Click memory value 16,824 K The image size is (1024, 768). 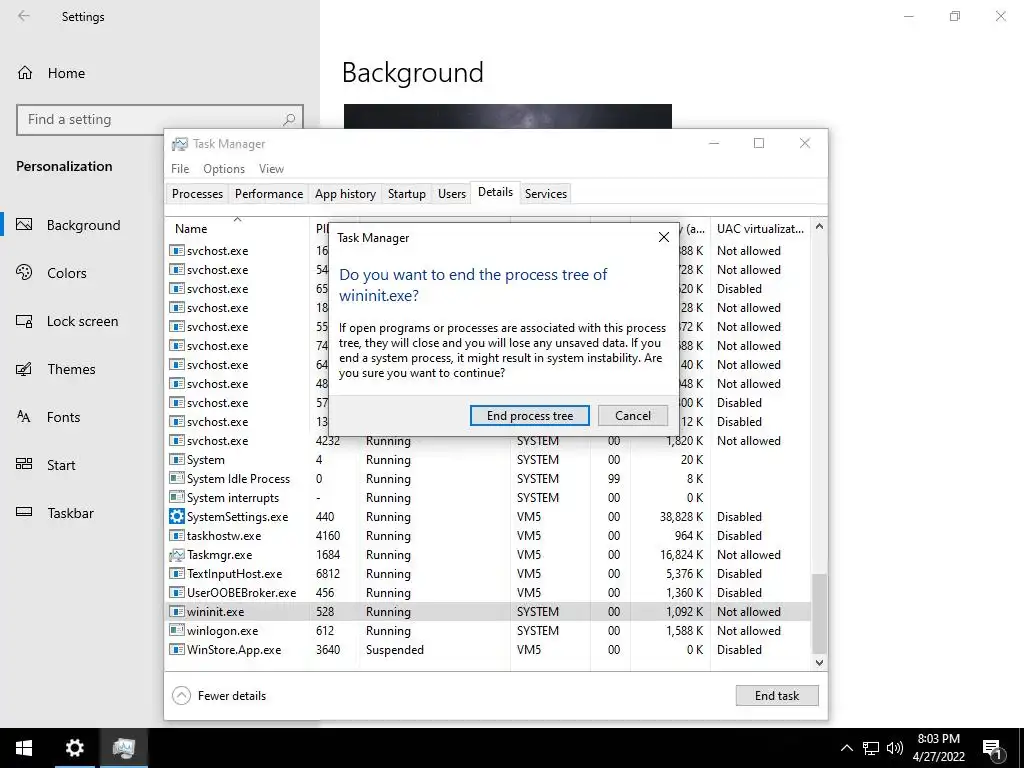[681, 554]
